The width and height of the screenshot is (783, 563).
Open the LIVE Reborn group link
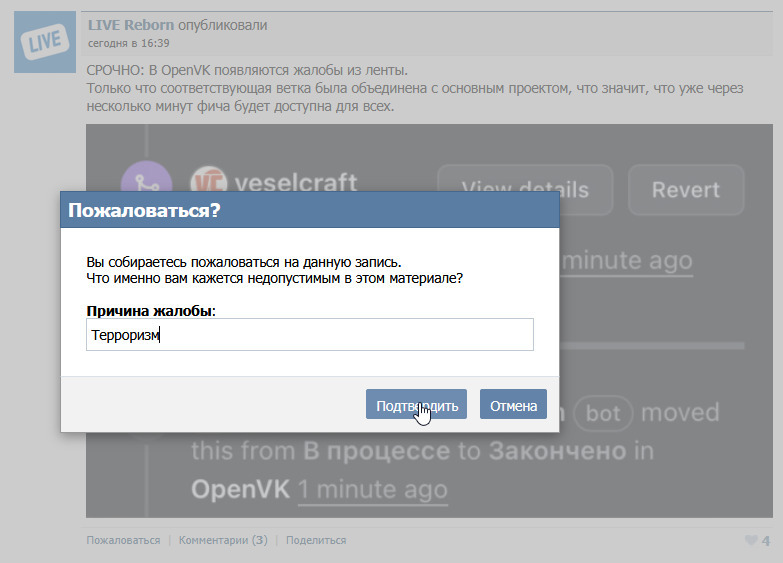131,25
